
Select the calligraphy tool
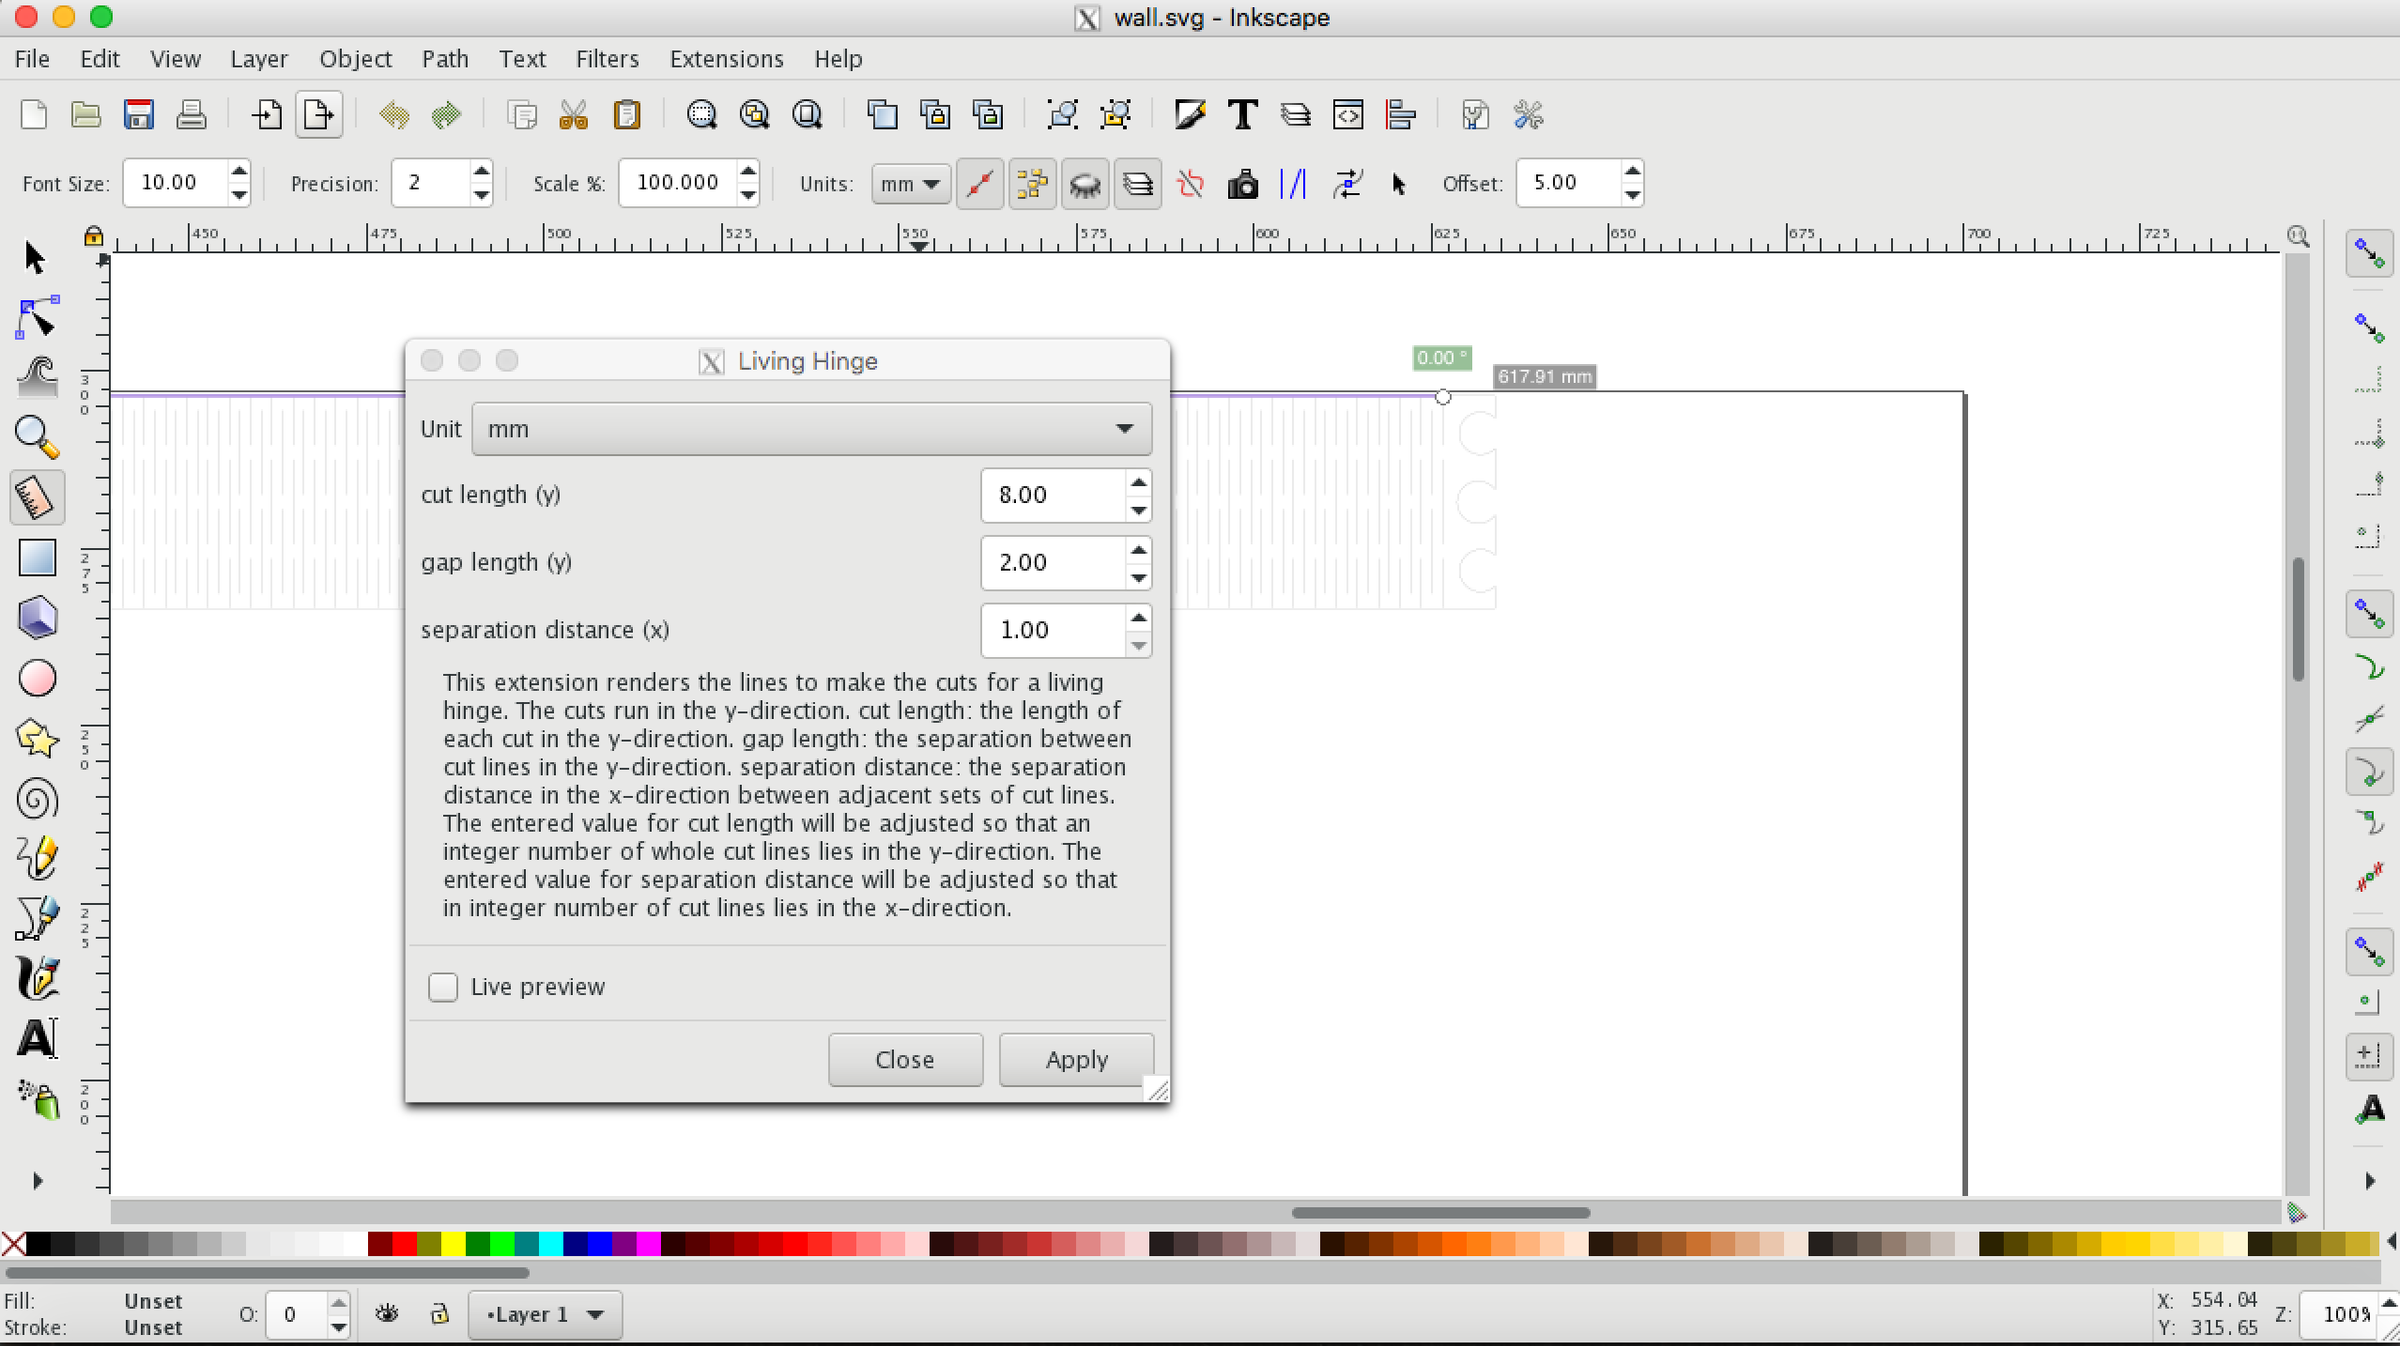[37, 978]
